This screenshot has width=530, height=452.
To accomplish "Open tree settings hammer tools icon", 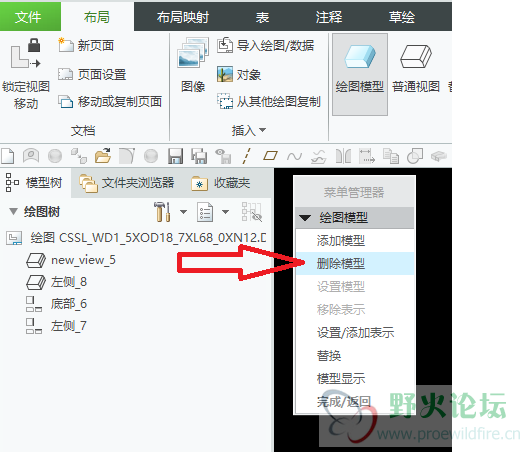I will 162,212.
